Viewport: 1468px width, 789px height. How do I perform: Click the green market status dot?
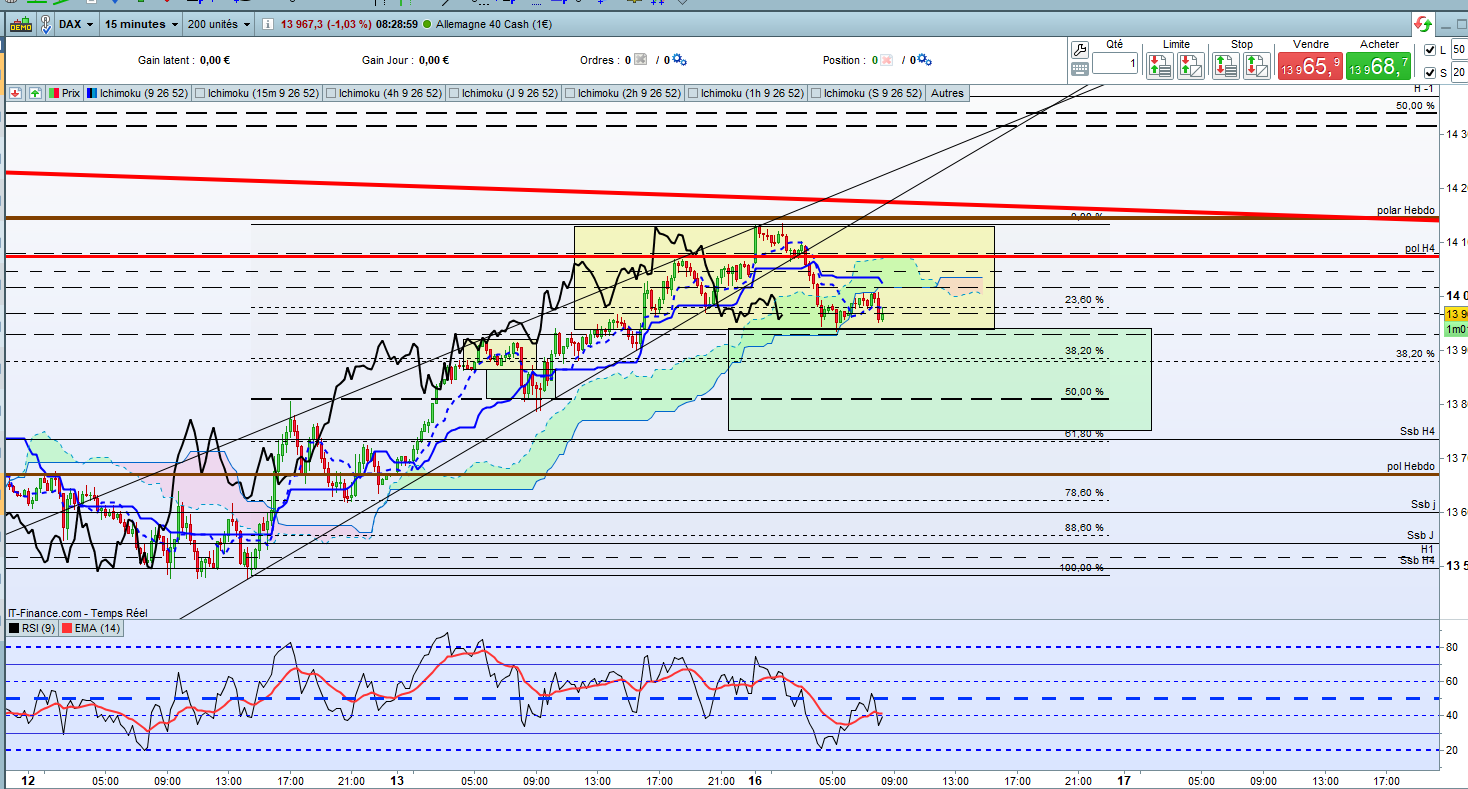428,23
